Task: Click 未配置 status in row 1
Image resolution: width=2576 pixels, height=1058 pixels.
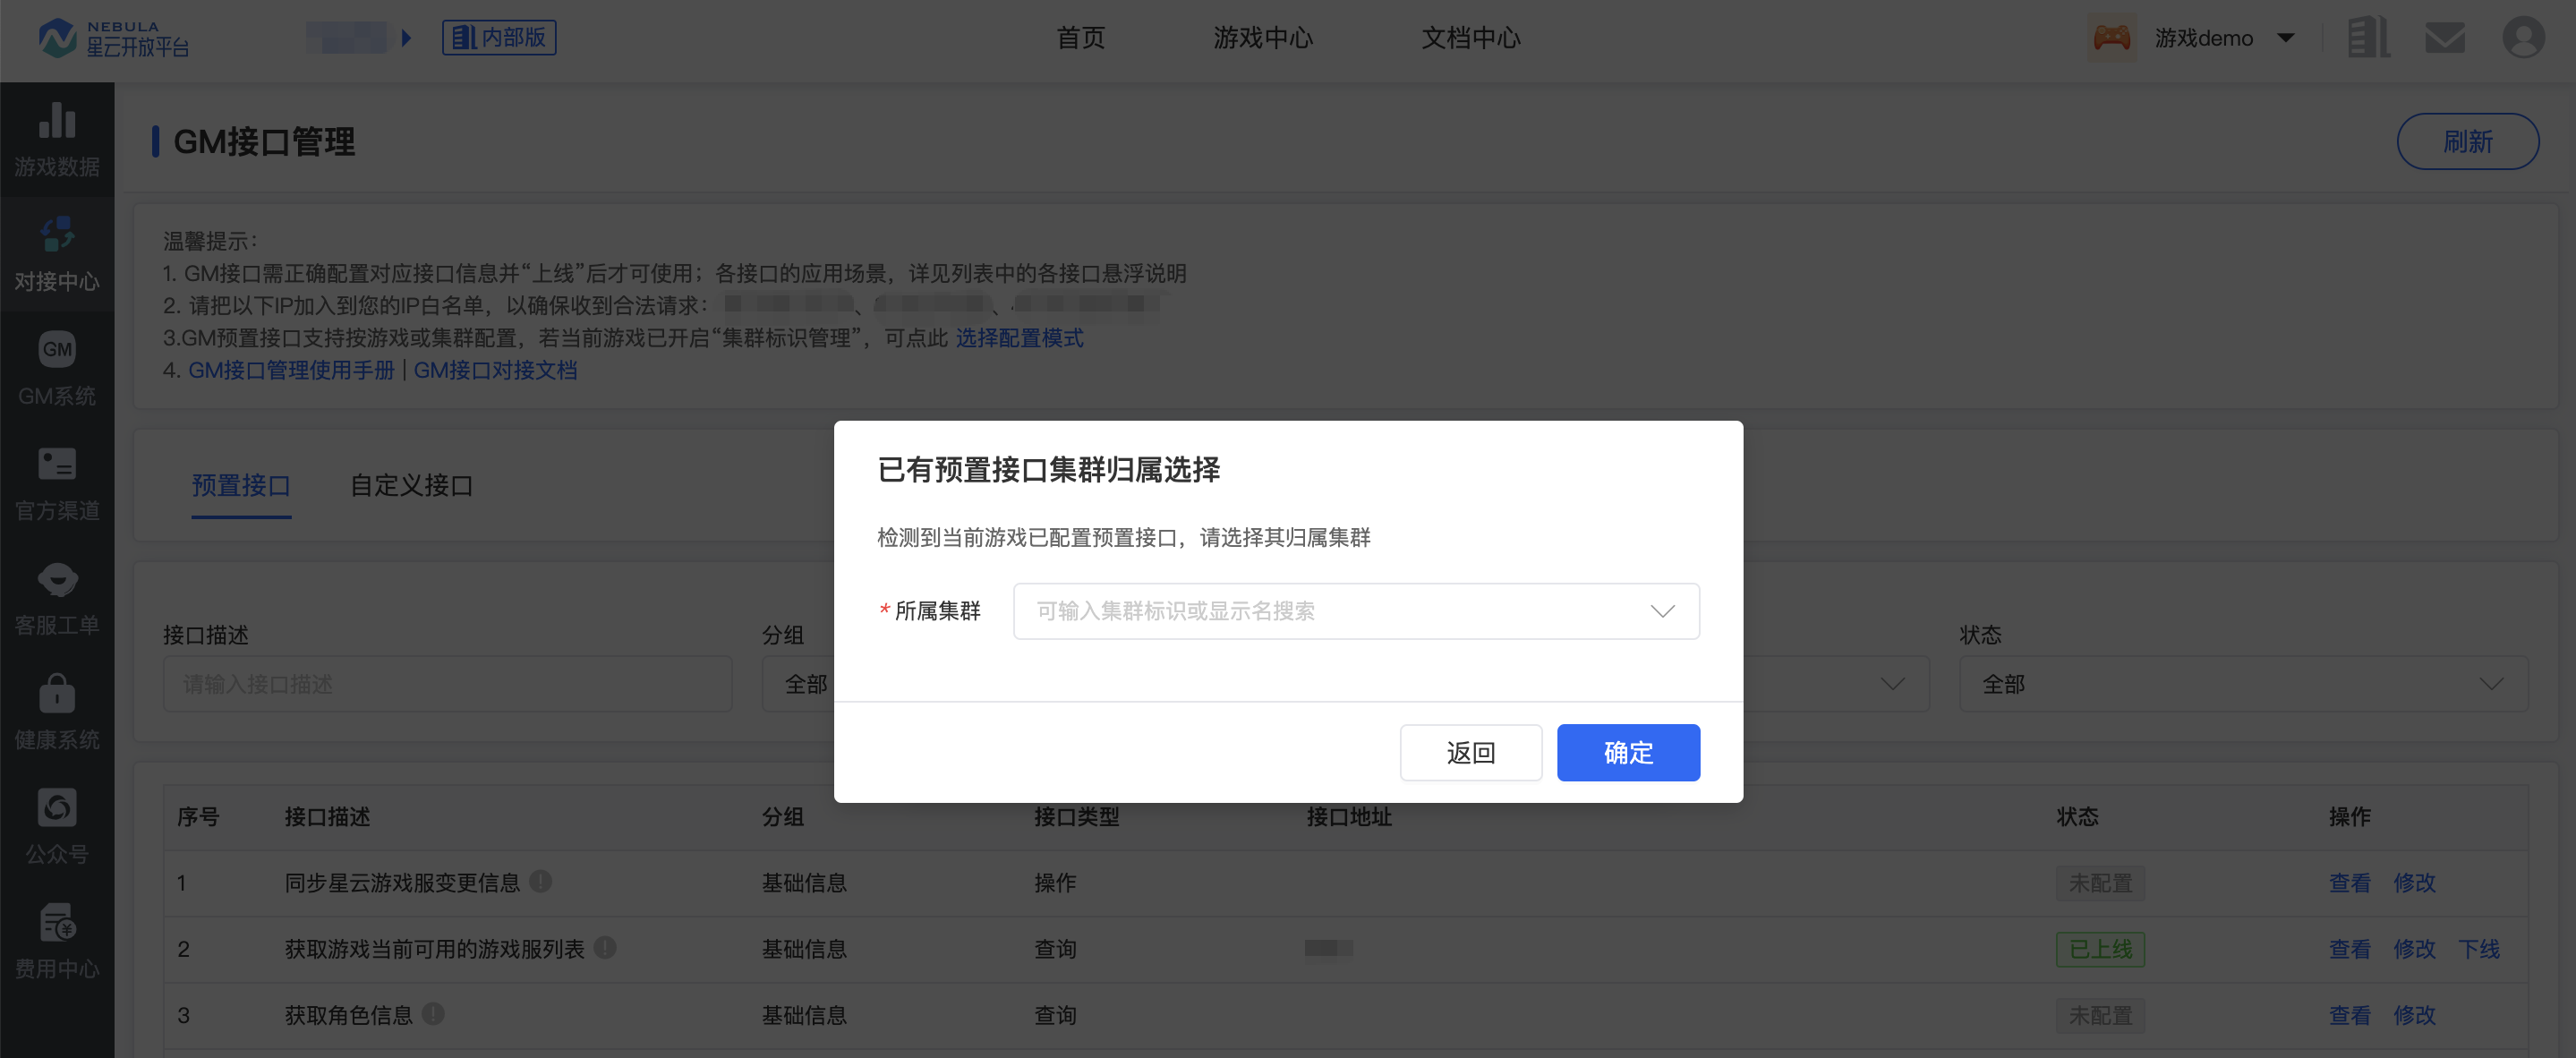Action: click(2100, 883)
